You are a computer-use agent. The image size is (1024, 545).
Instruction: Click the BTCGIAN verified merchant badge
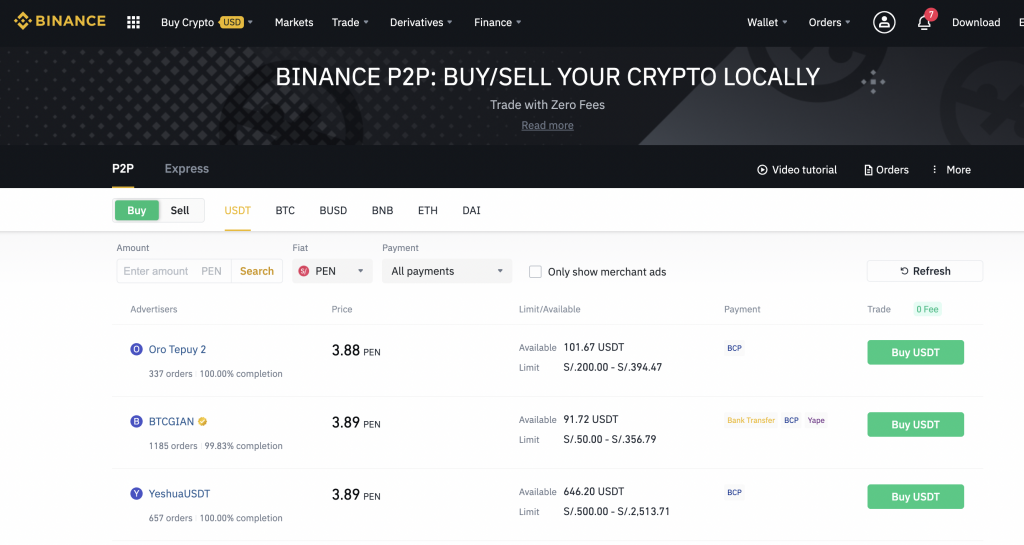[x=202, y=422]
